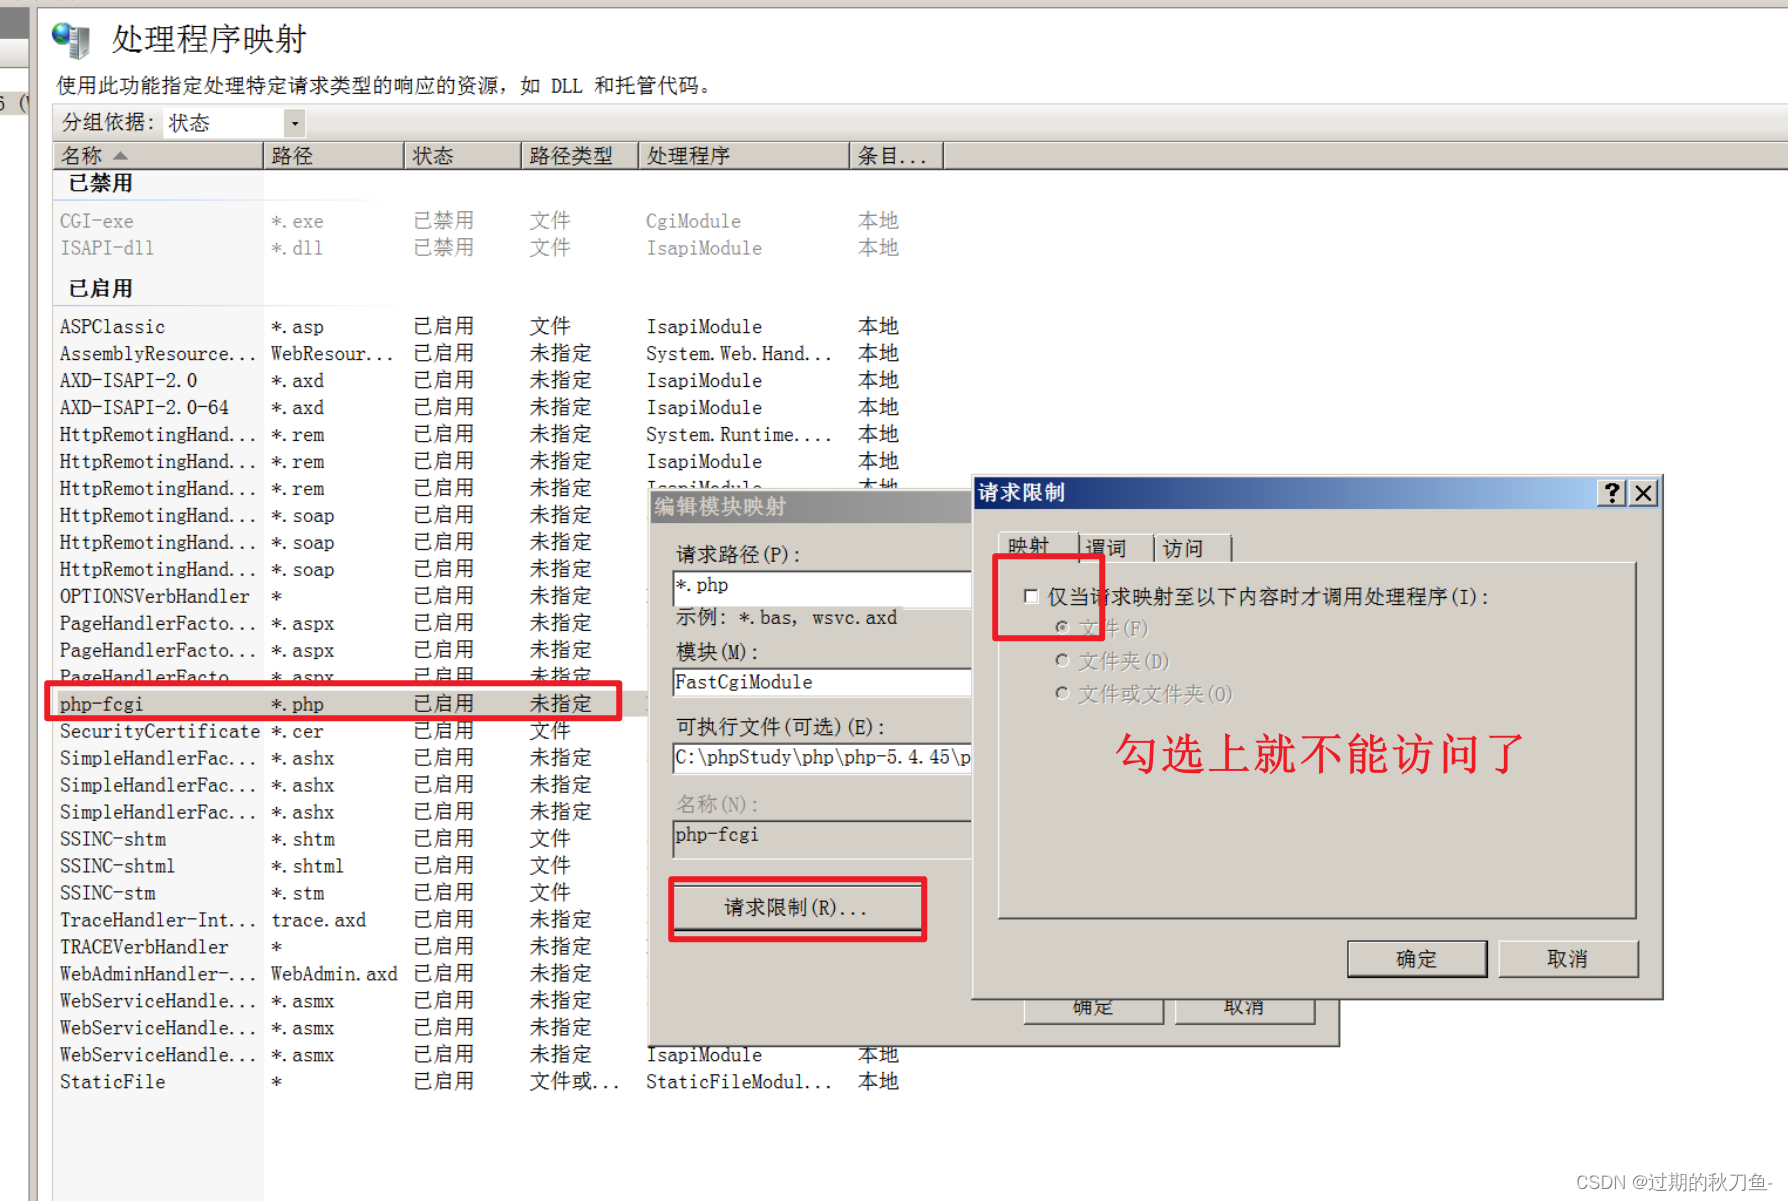
Task: Select the OPTIONSVerbHandler row
Action: tap(350, 597)
